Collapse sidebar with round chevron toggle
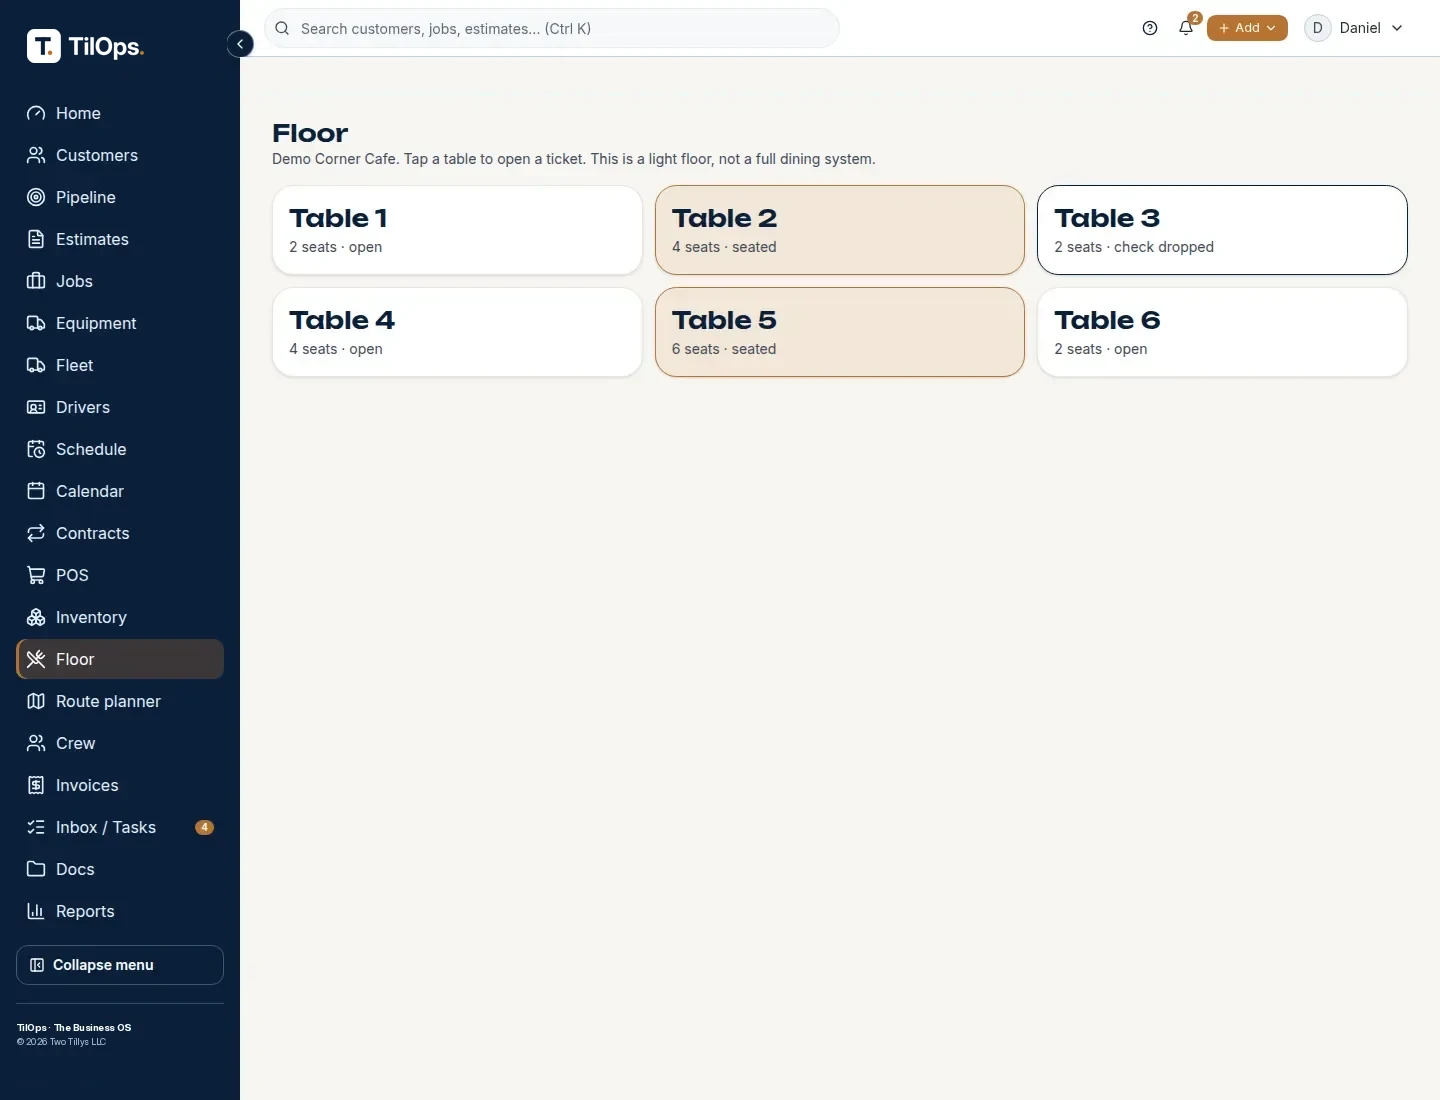The image size is (1440, 1100). 240,44
